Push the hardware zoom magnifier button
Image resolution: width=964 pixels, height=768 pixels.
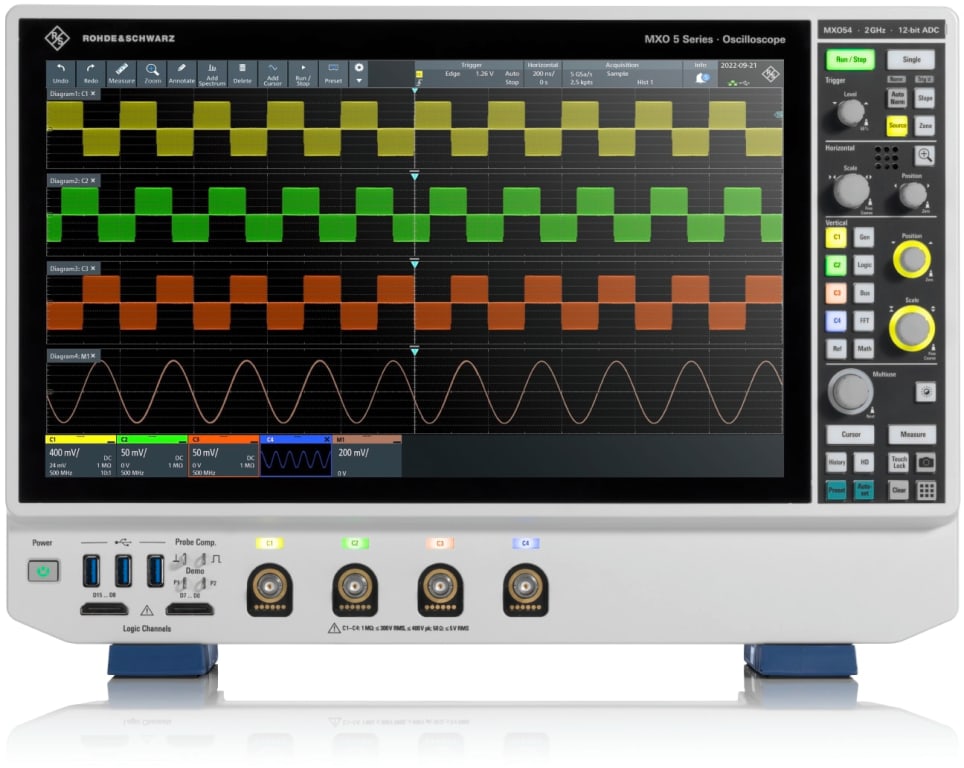924,156
